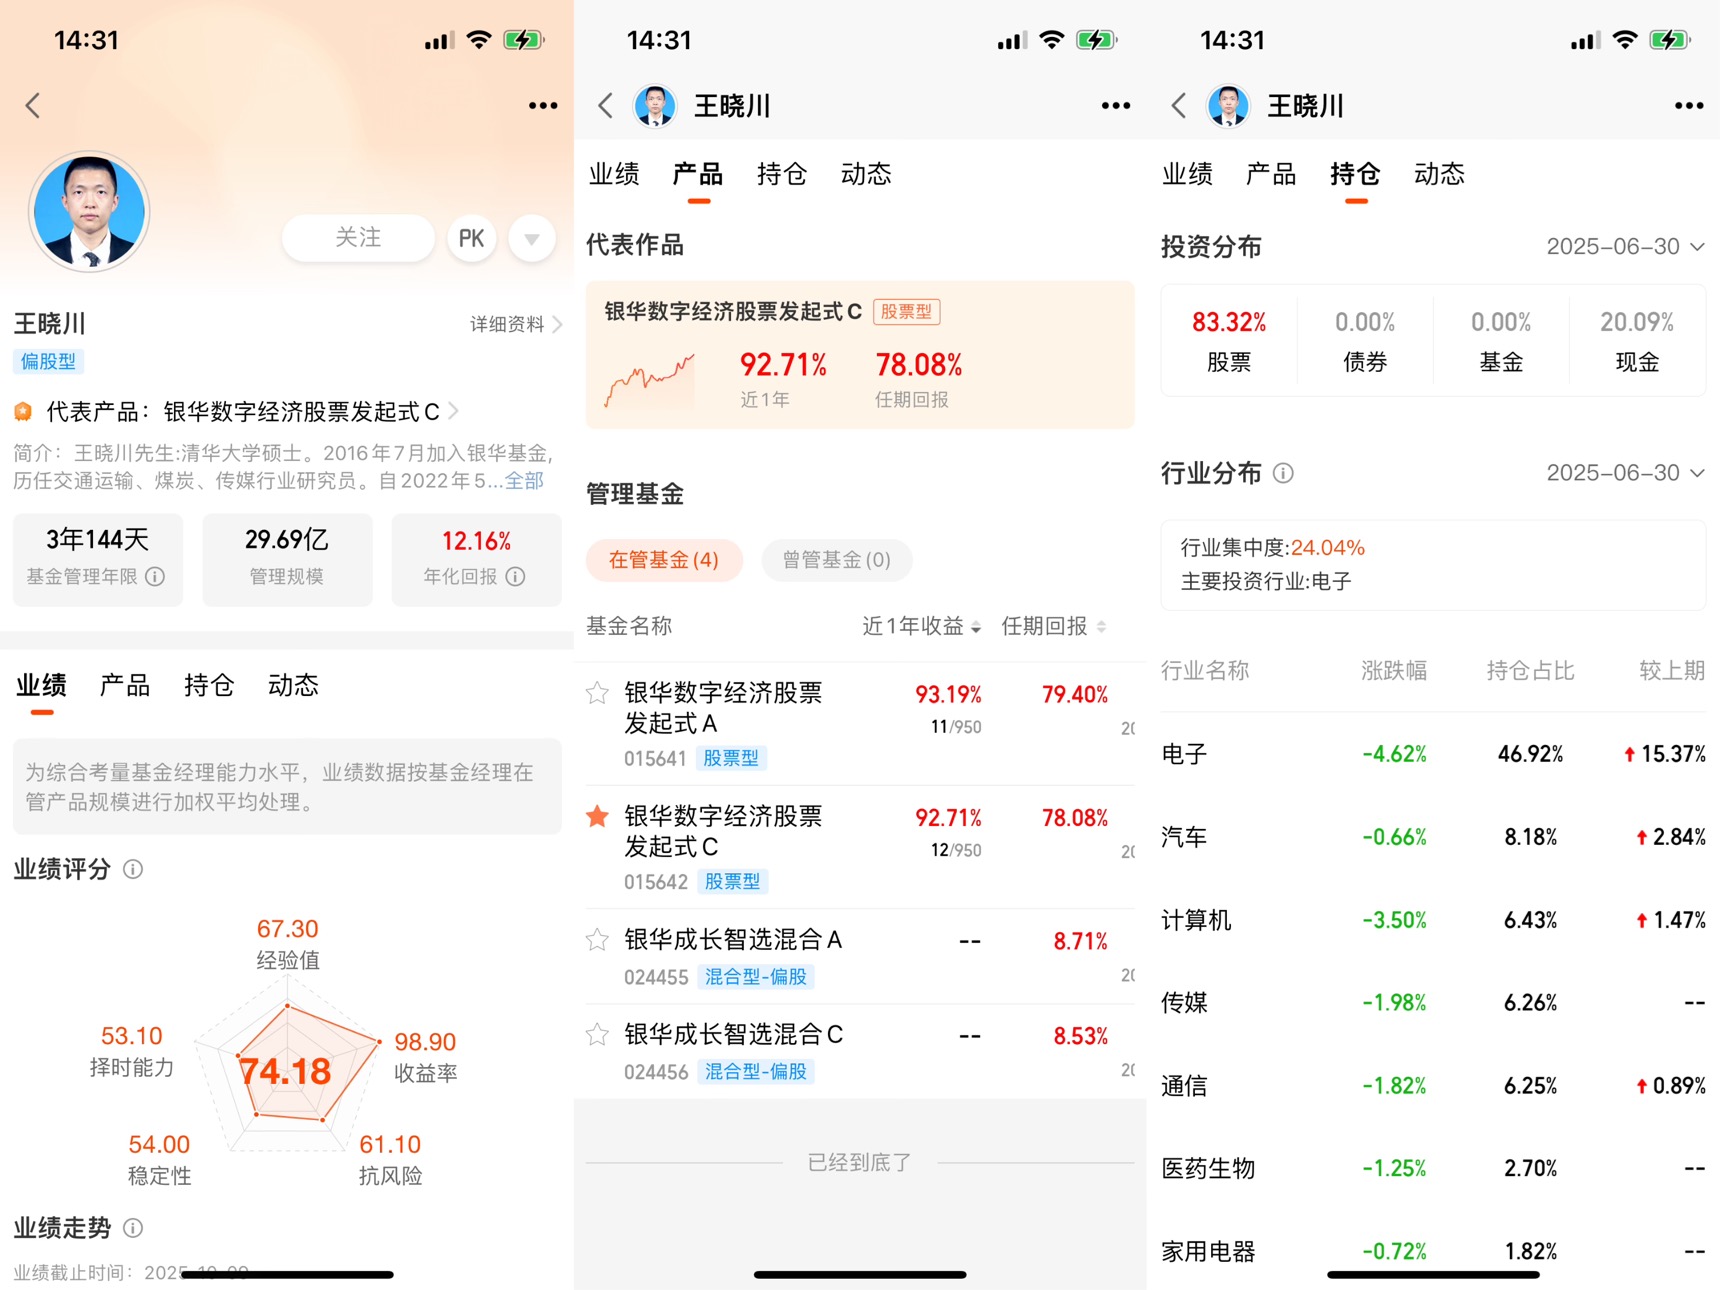Tap the back arrow on the profile screen

click(33, 105)
